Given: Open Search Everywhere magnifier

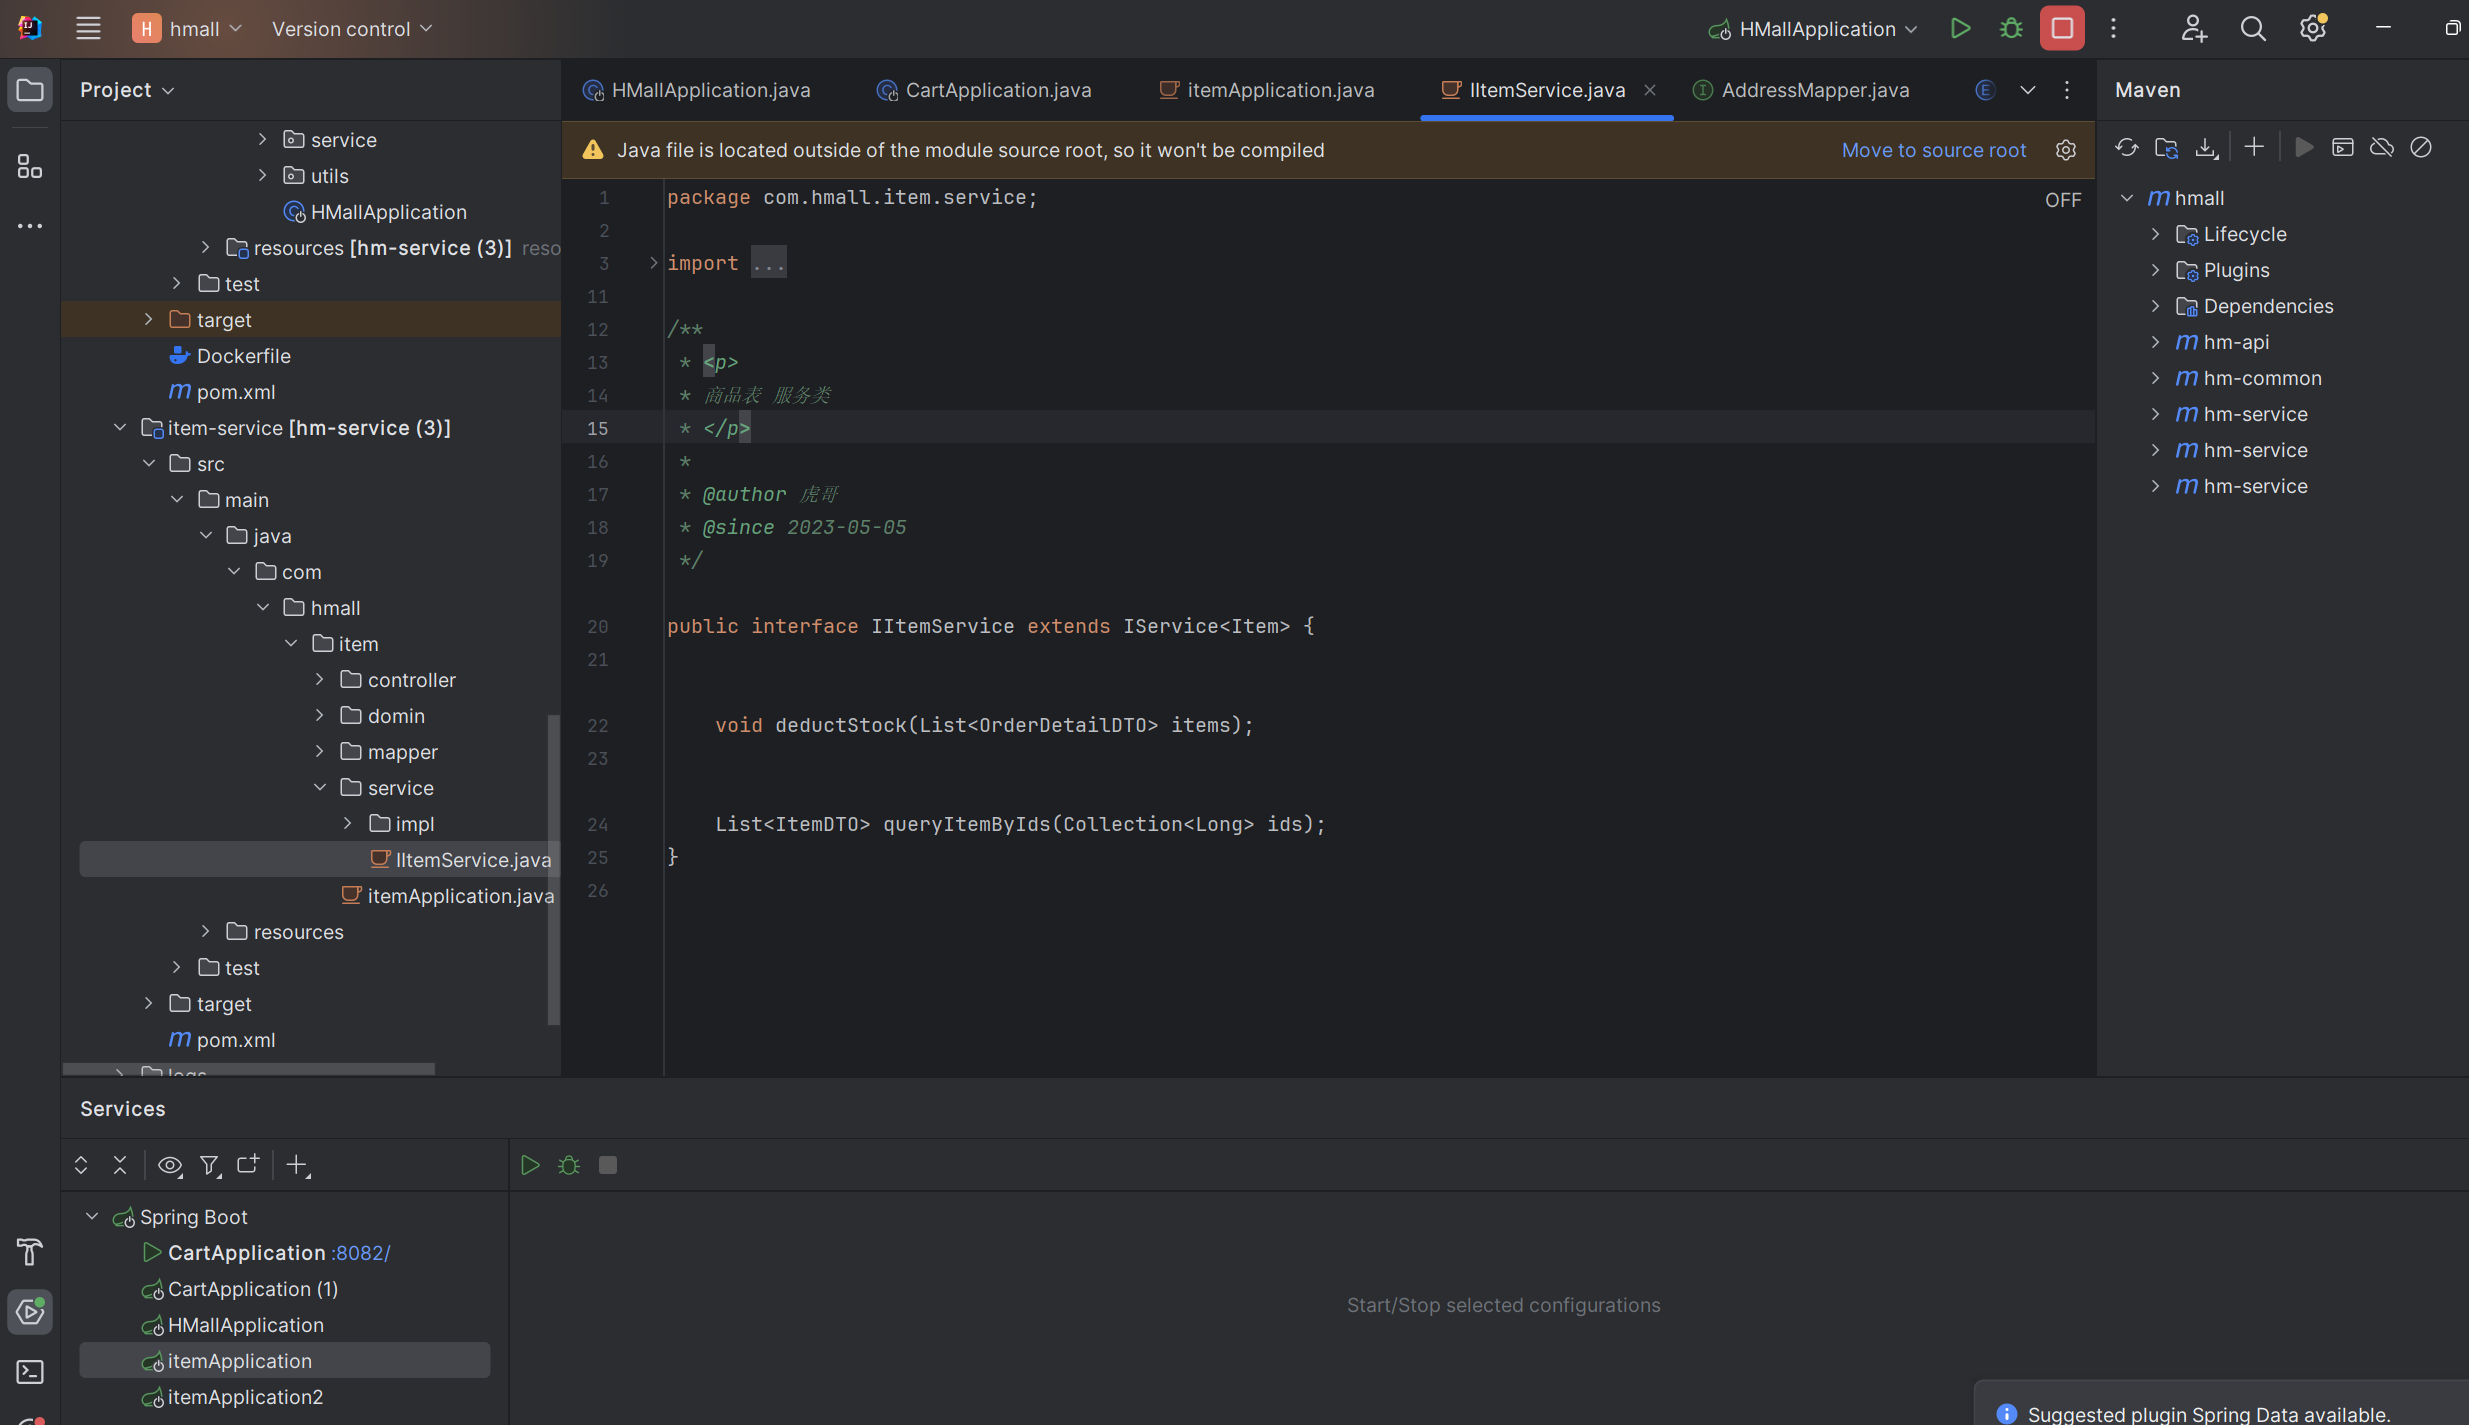Looking at the screenshot, I should point(2253,28).
